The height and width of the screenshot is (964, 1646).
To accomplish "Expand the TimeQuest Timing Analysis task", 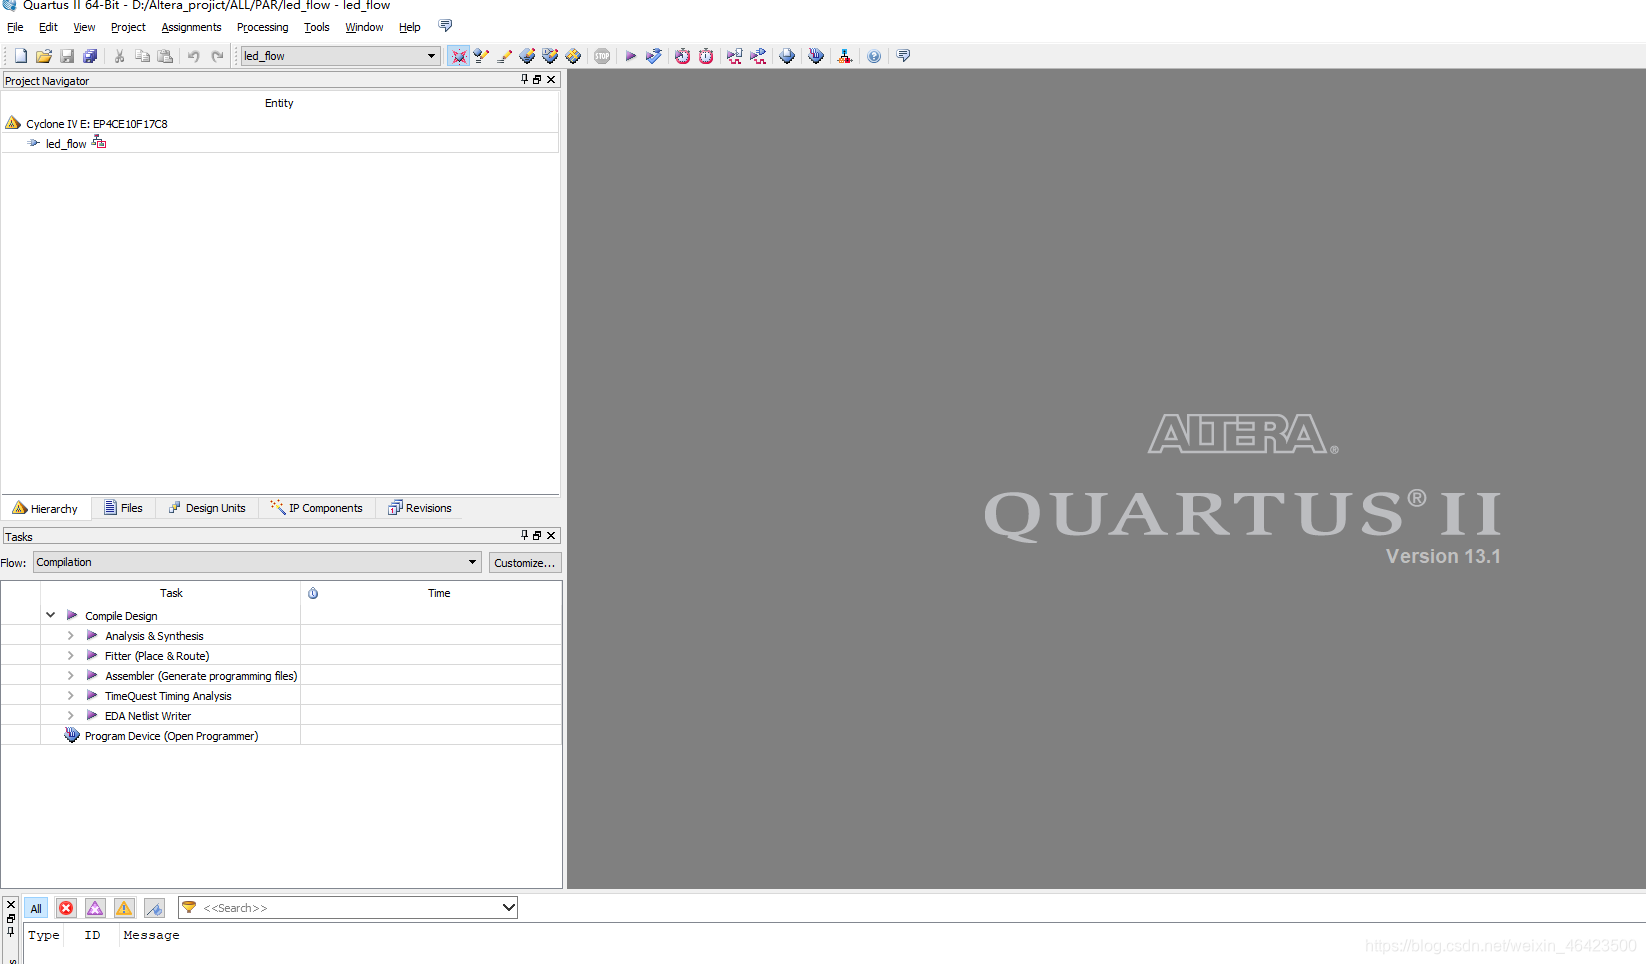I will (70, 695).
